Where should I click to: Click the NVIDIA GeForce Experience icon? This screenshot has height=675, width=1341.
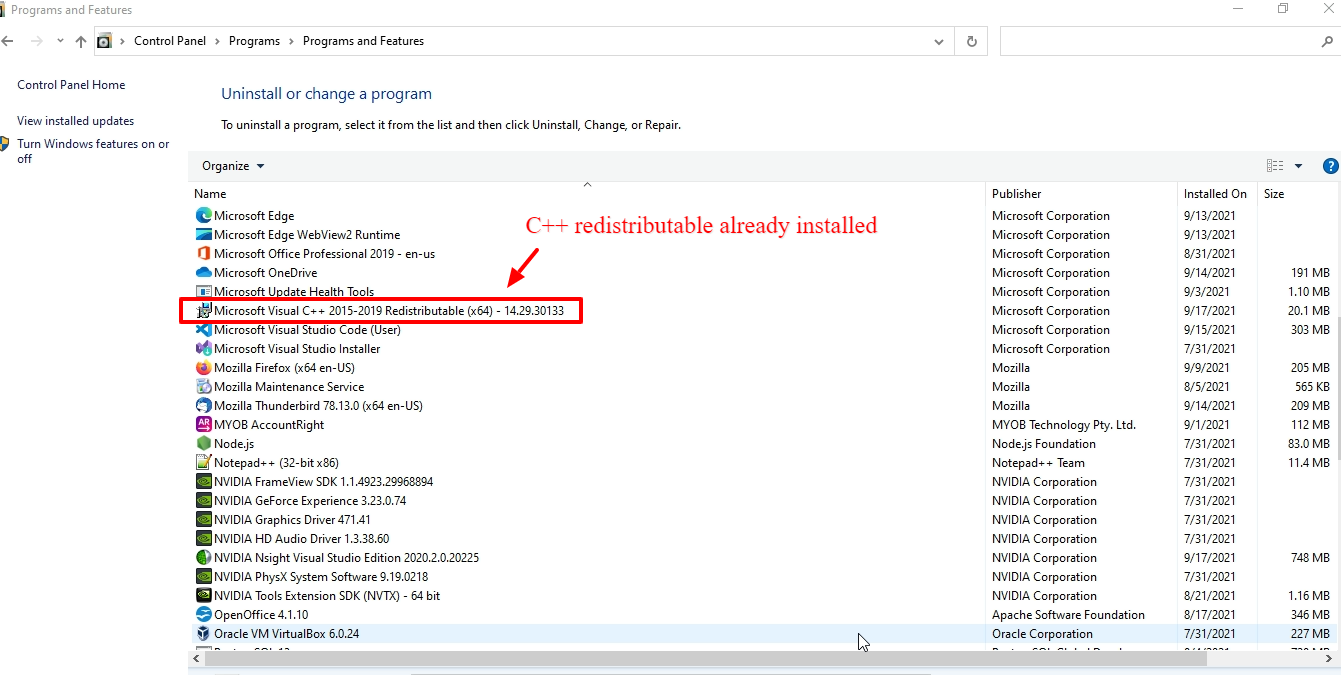(204, 500)
